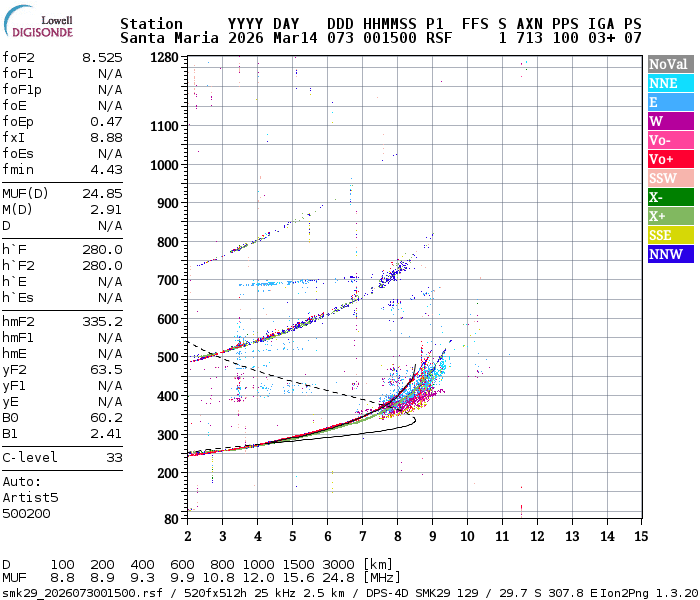Click the Vo- pink legend swatch
Screen dimensions: 700x600
[x=671, y=140]
